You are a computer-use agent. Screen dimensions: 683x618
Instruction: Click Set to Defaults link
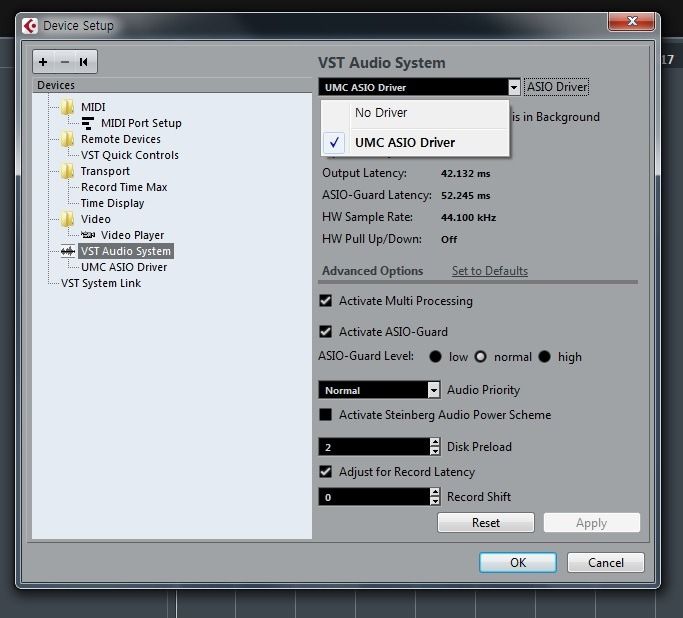pos(490,271)
